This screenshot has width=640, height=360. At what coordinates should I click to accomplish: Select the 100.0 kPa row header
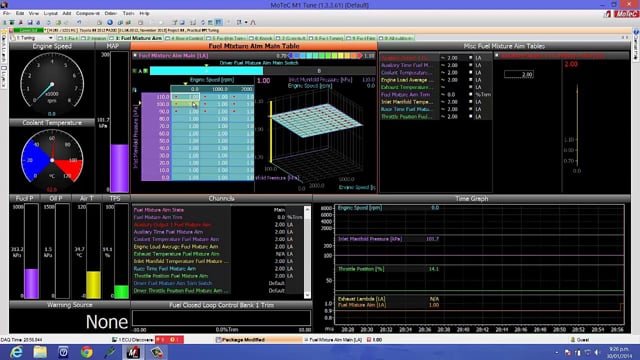tap(156, 104)
